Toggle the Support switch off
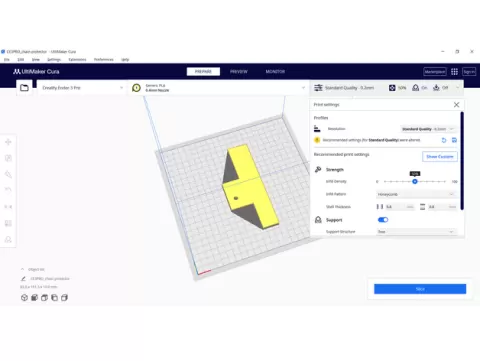This screenshot has width=480, height=361. tap(383, 220)
